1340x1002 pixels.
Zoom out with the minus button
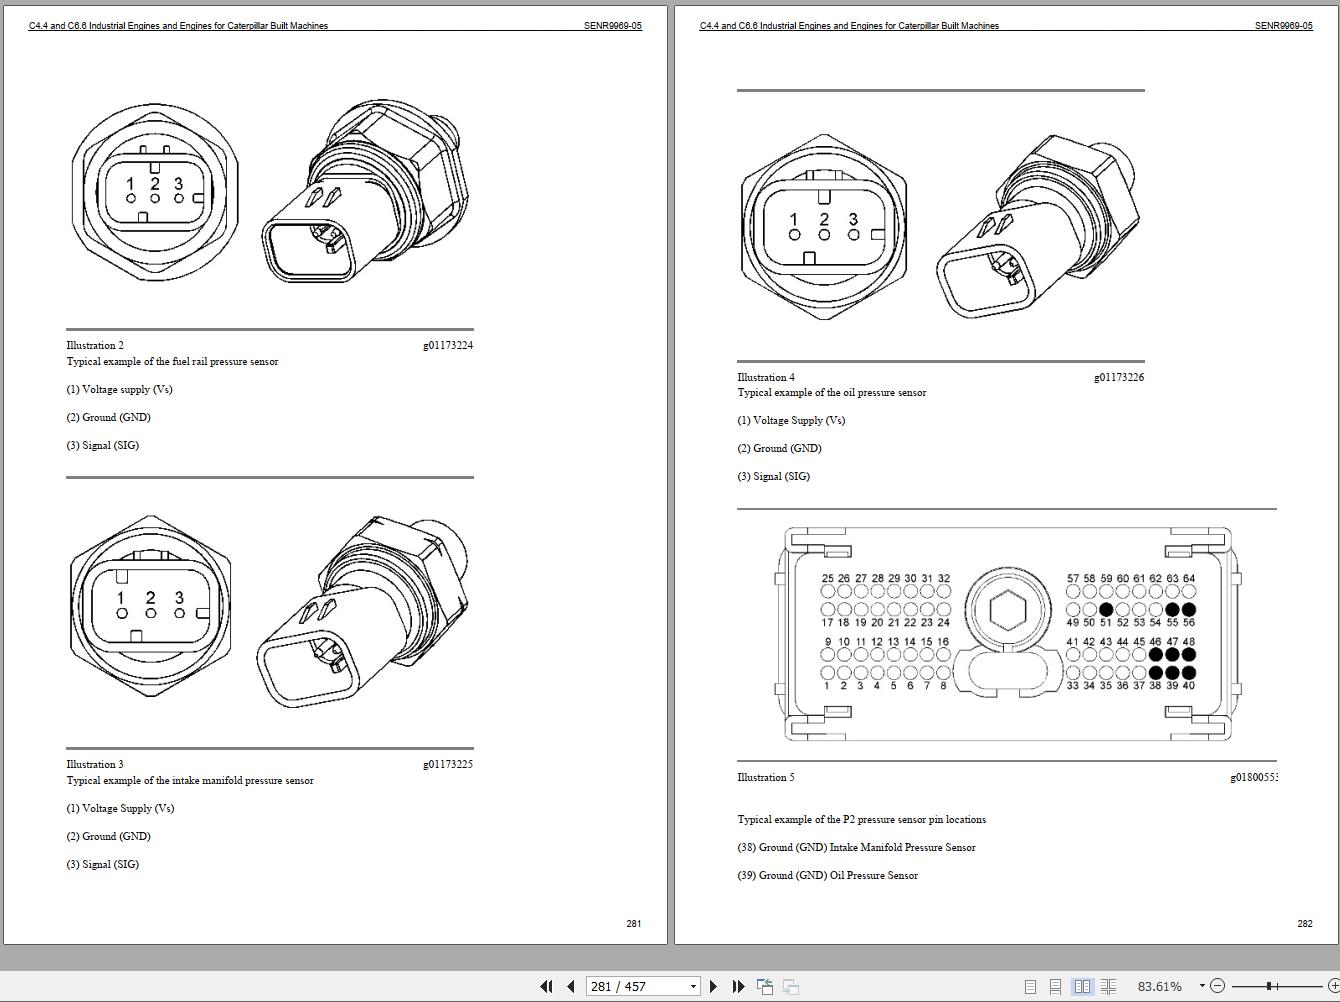tap(1218, 986)
